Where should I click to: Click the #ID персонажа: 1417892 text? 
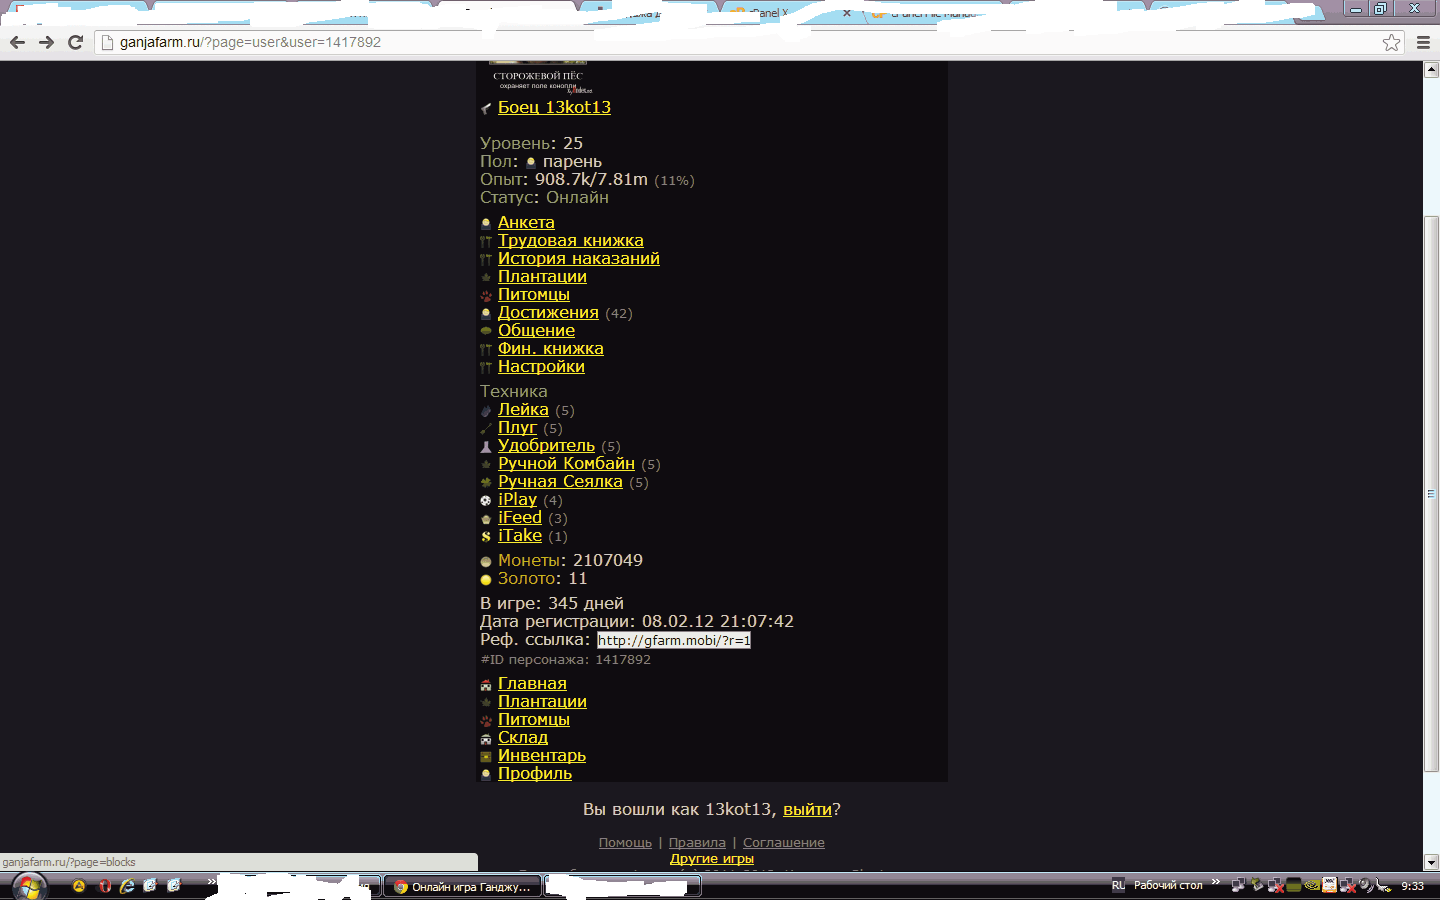566,660
